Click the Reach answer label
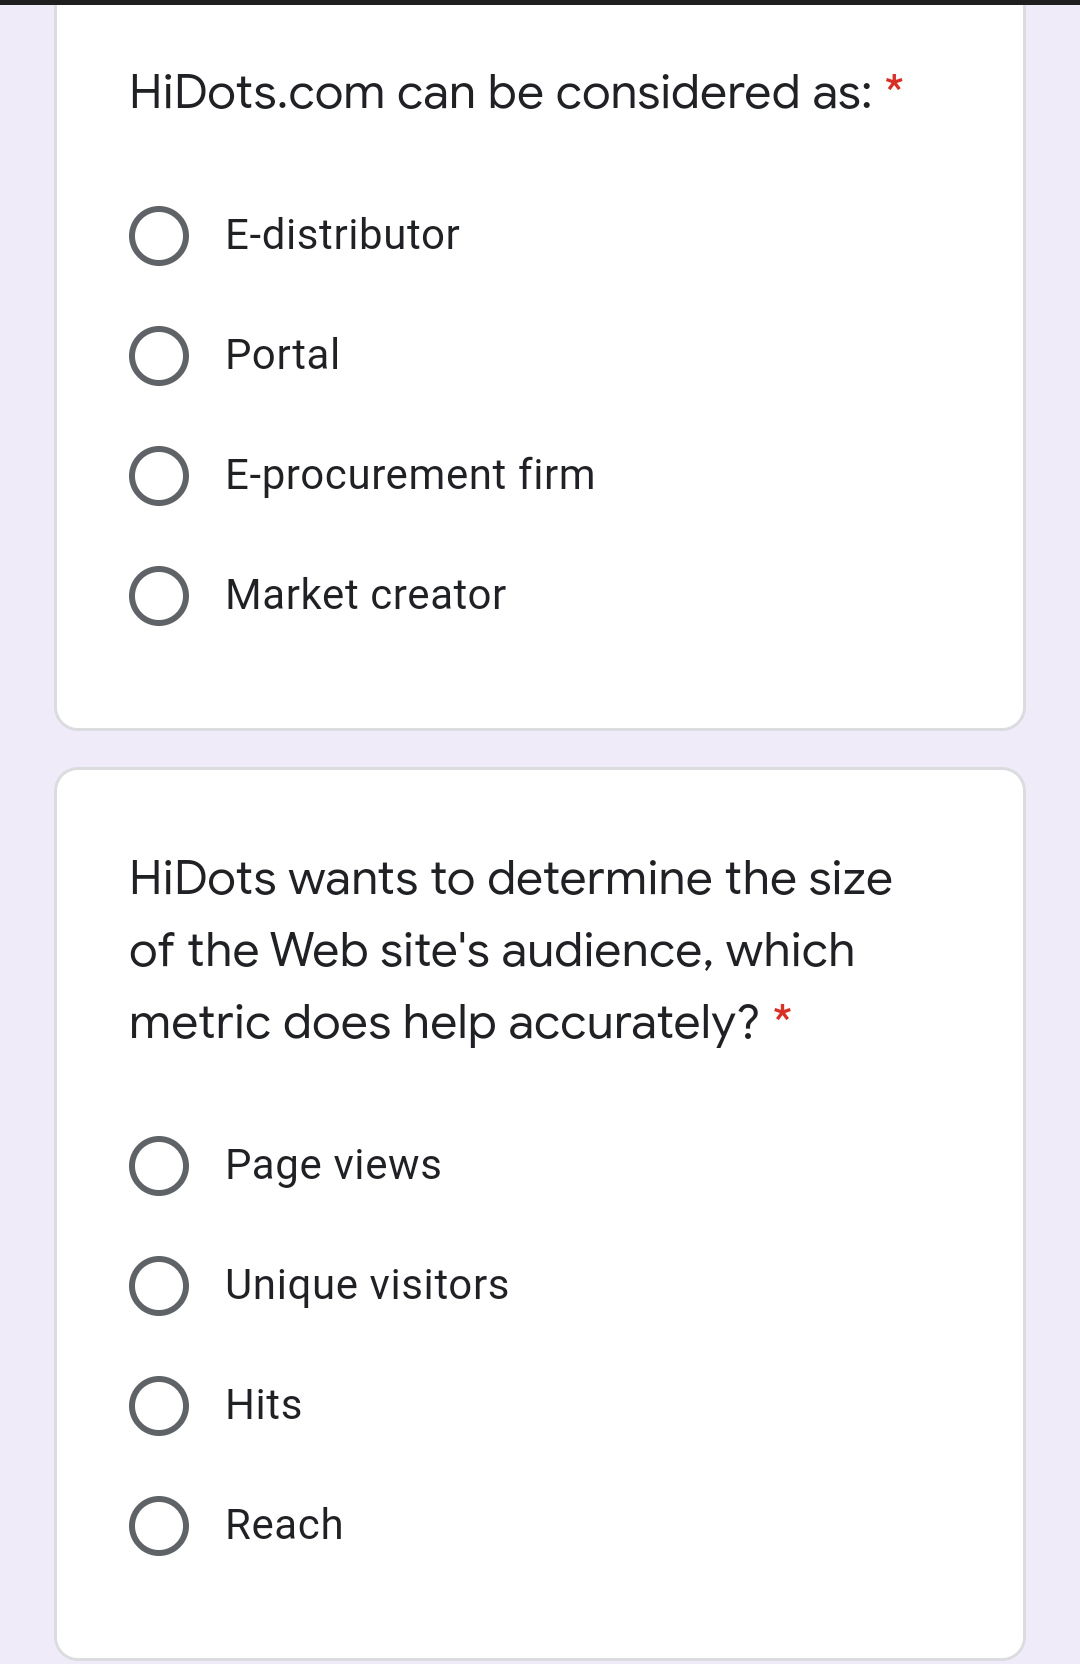Viewport: 1080px width, 1664px height. pyautogui.click(x=283, y=1525)
